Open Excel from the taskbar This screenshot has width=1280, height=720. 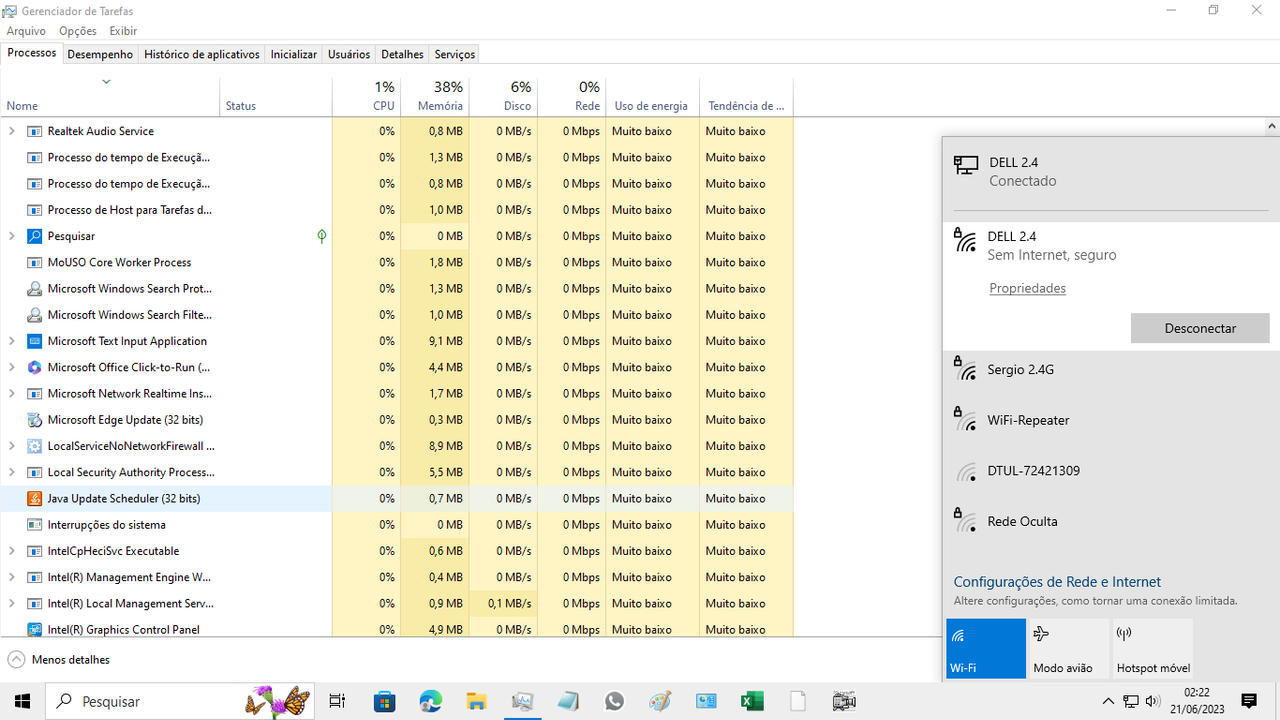[x=752, y=701]
